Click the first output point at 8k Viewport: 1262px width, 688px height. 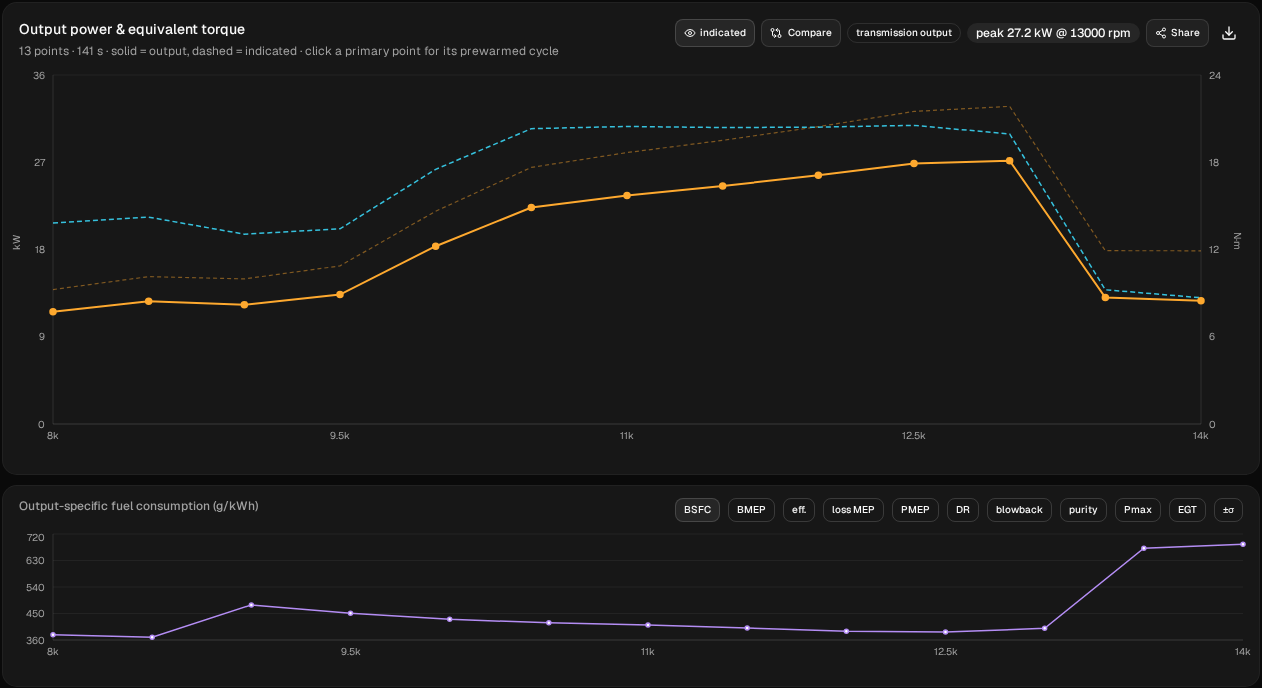[53, 312]
